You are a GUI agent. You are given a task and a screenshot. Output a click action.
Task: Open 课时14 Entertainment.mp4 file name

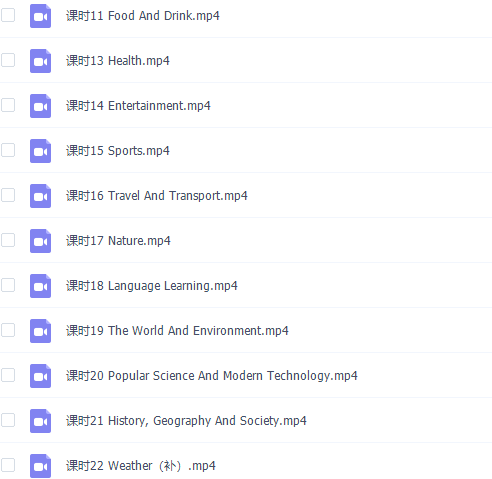(138, 106)
